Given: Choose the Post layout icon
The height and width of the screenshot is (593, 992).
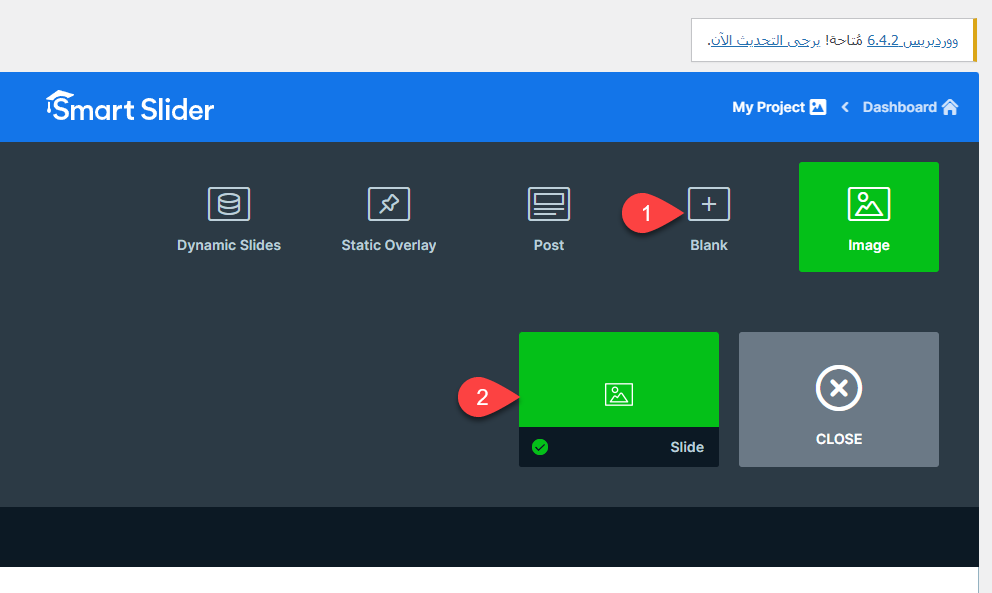Looking at the screenshot, I should 549,204.
